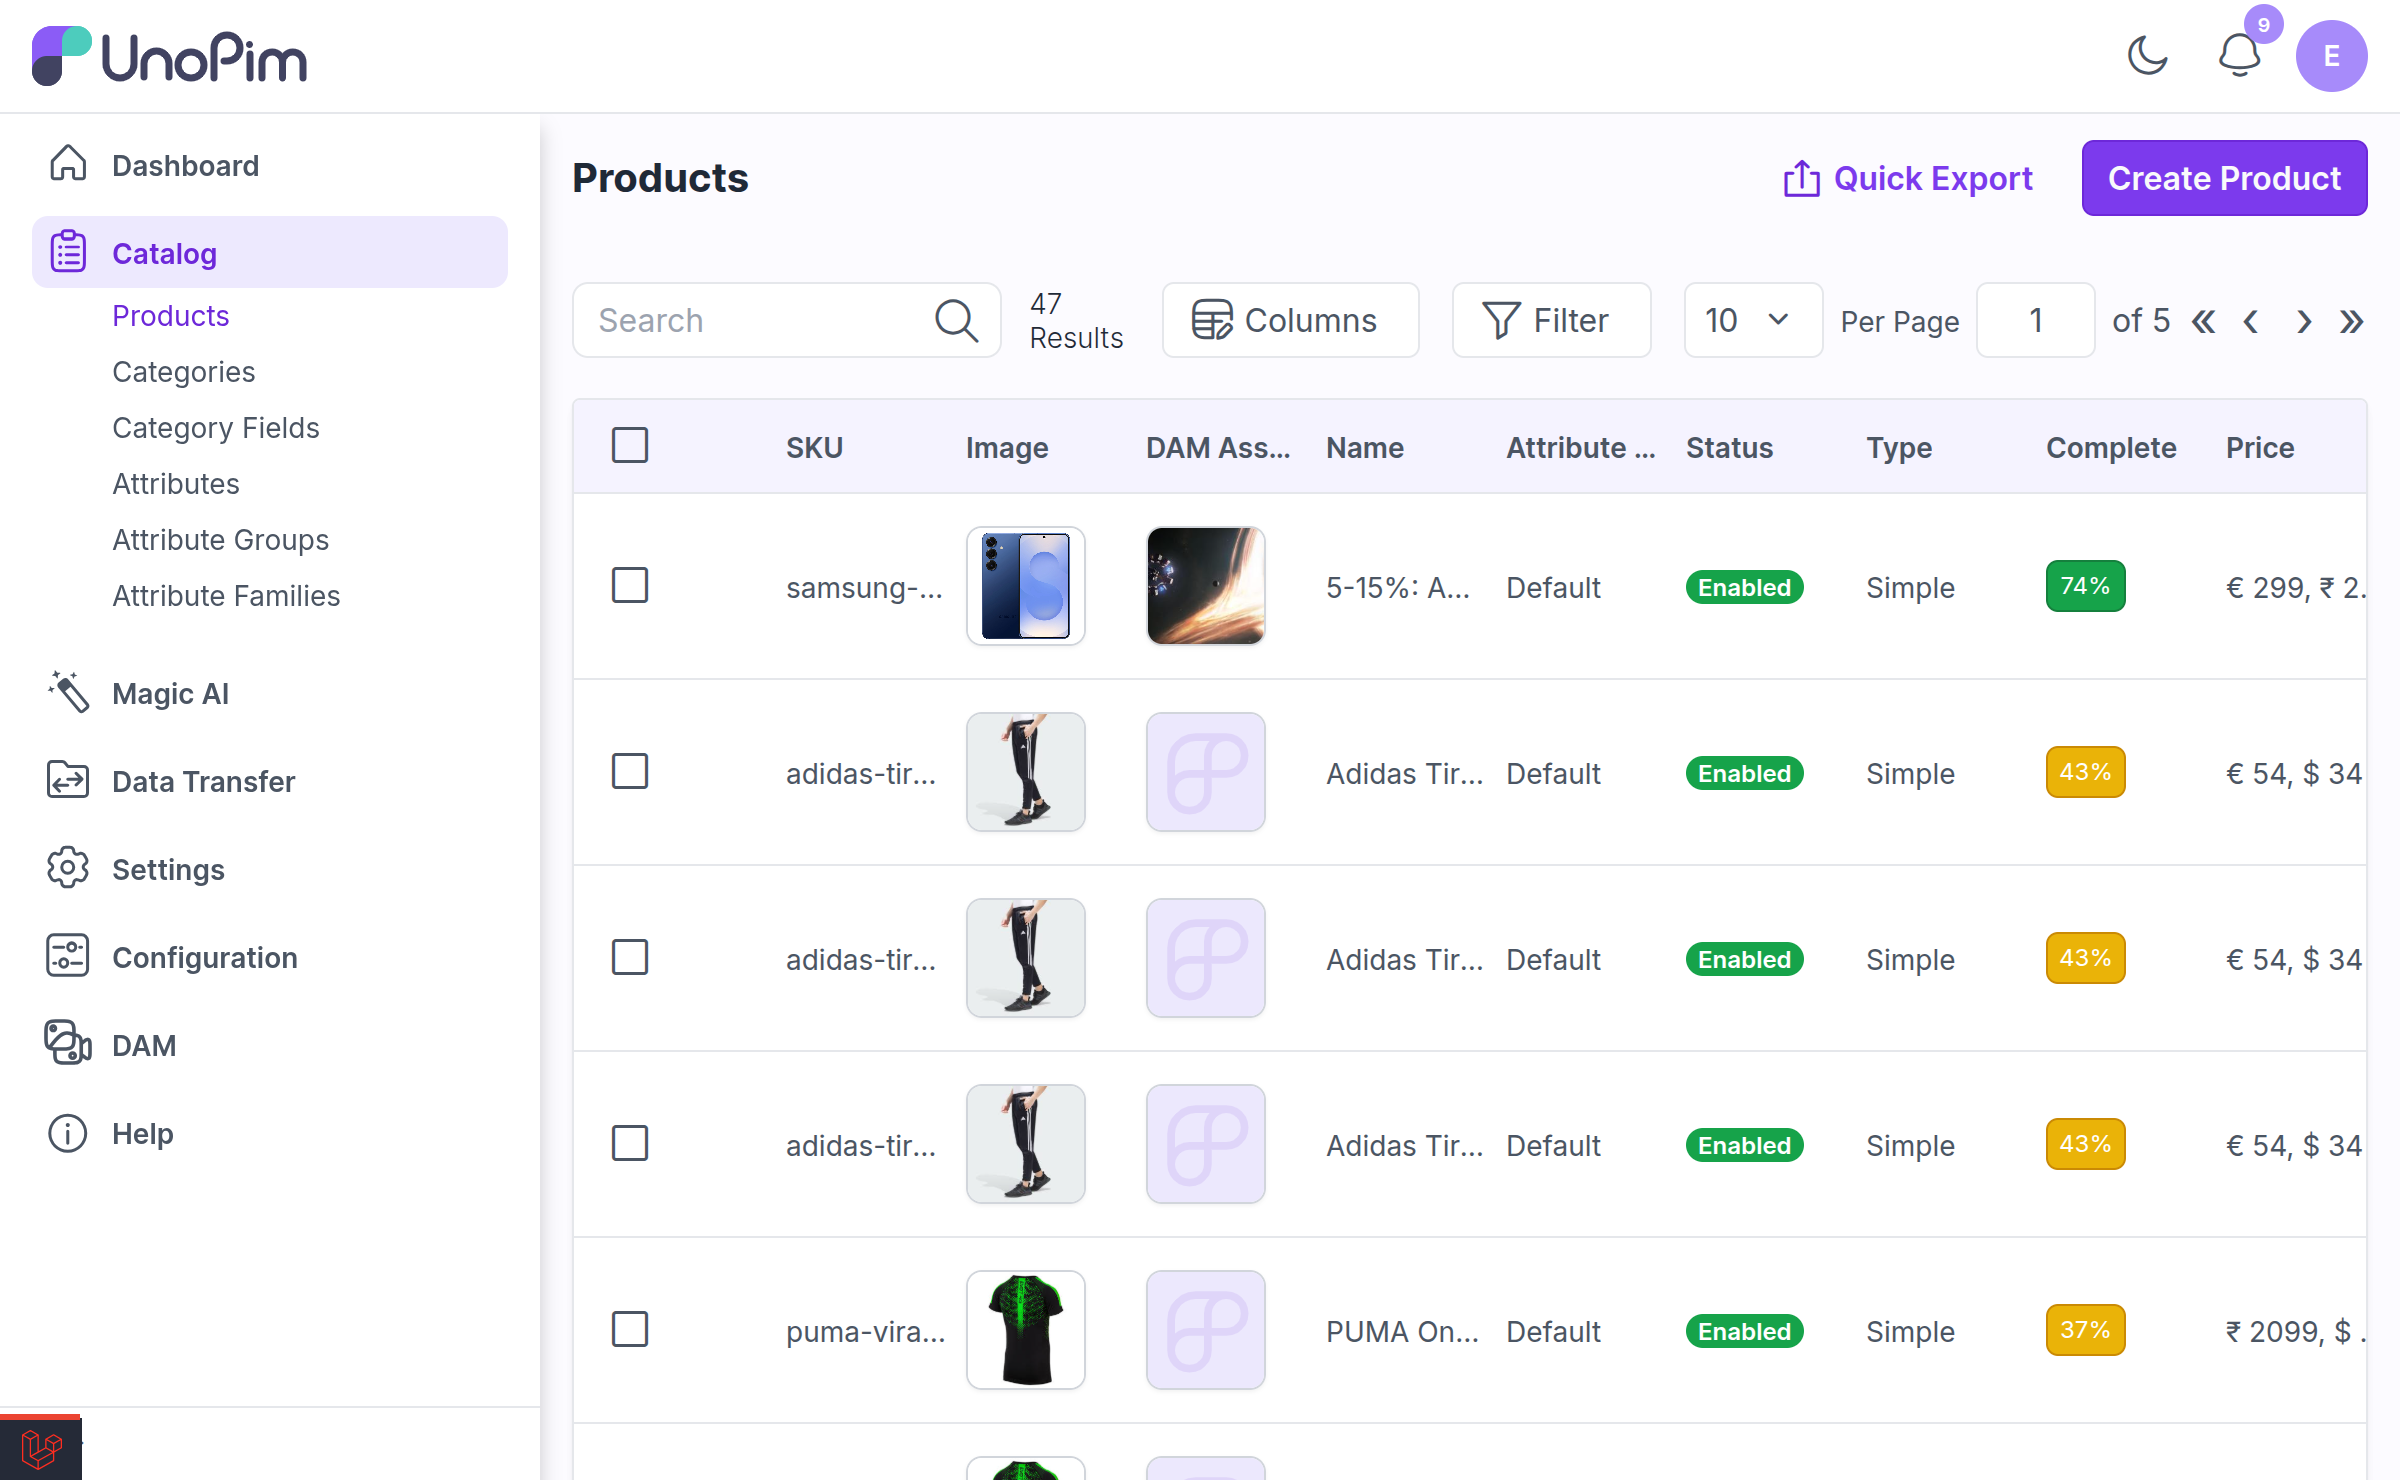This screenshot has width=2400, height=1480.
Task: Click the Help info icon
Action: click(x=68, y=1132)
